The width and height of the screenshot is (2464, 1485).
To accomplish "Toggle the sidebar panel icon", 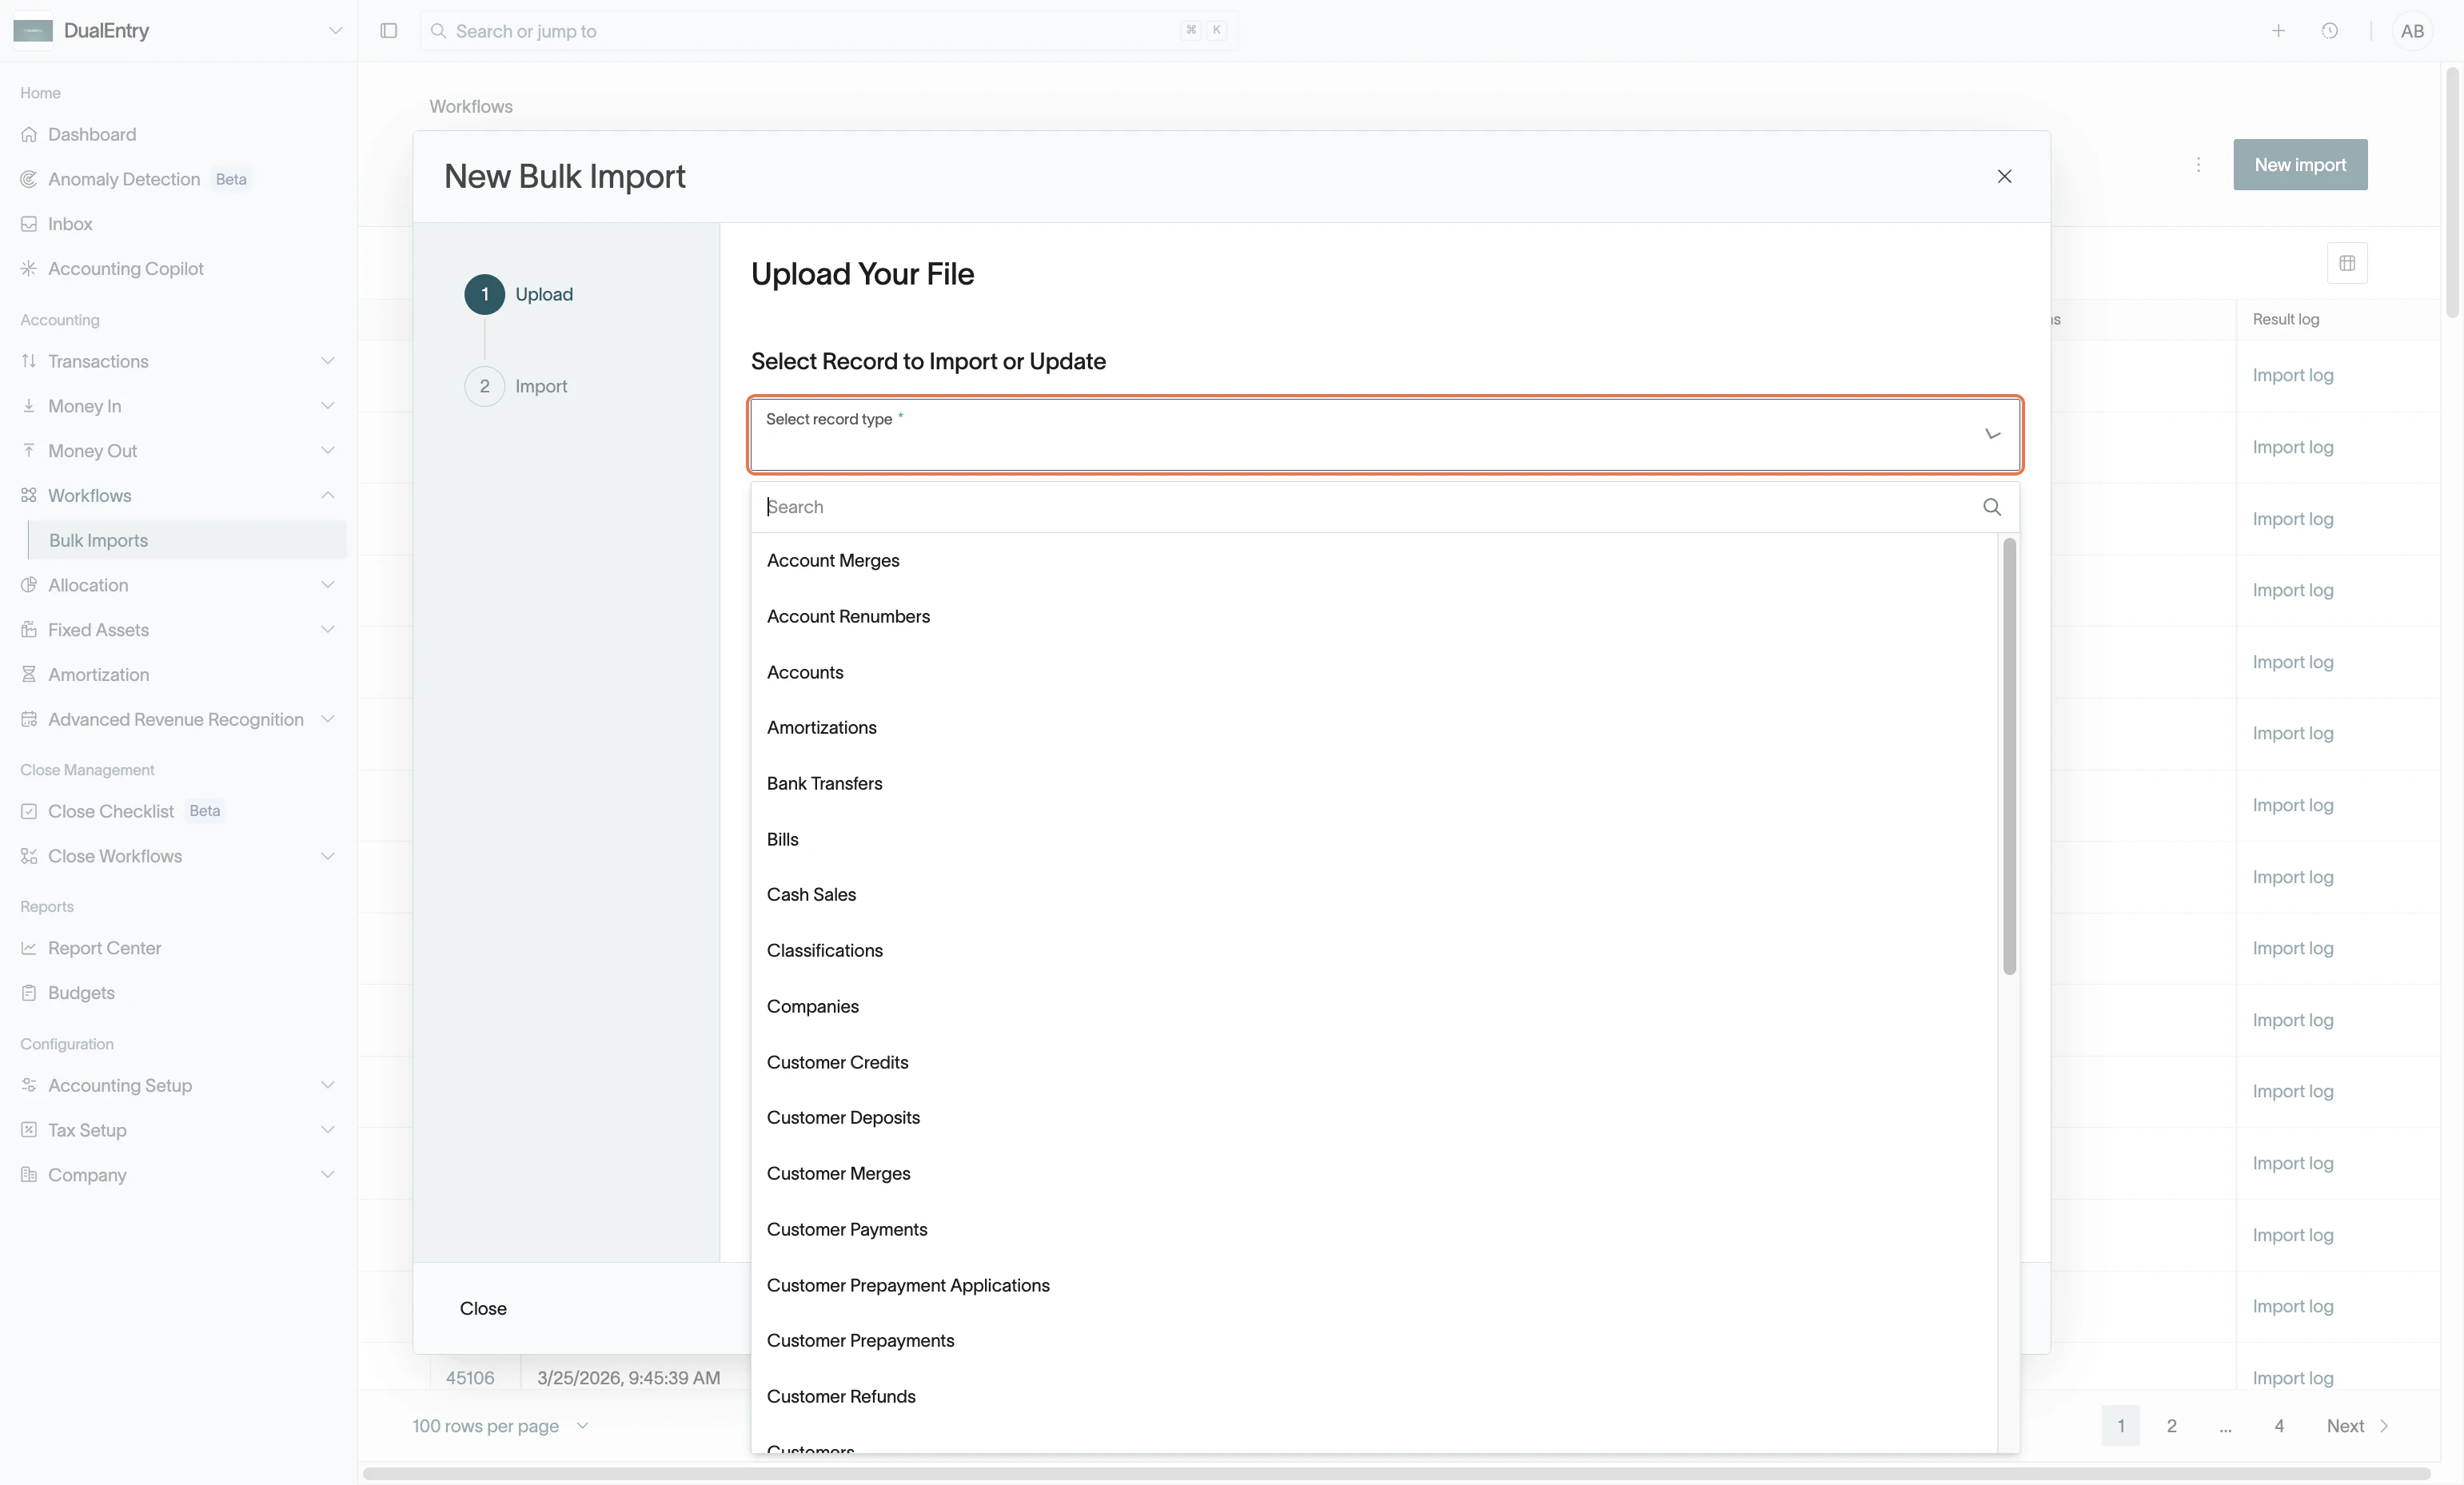I will (389, 31).
